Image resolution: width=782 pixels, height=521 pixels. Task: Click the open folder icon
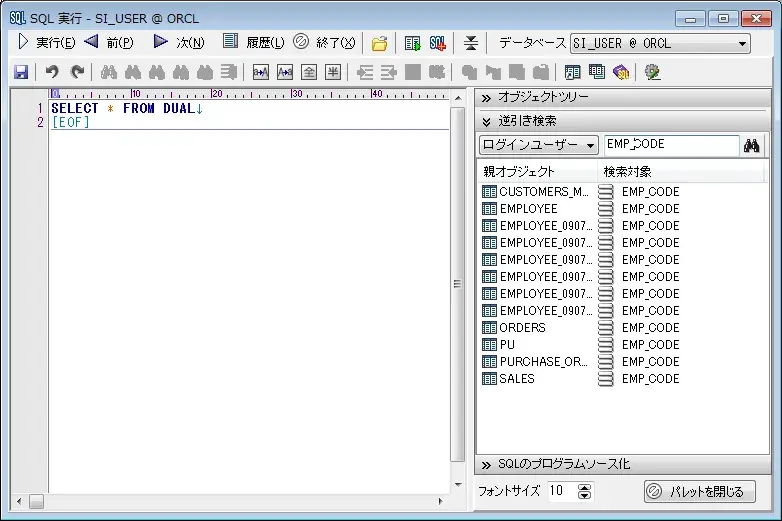pyautogui.click(x=380, y=43)
